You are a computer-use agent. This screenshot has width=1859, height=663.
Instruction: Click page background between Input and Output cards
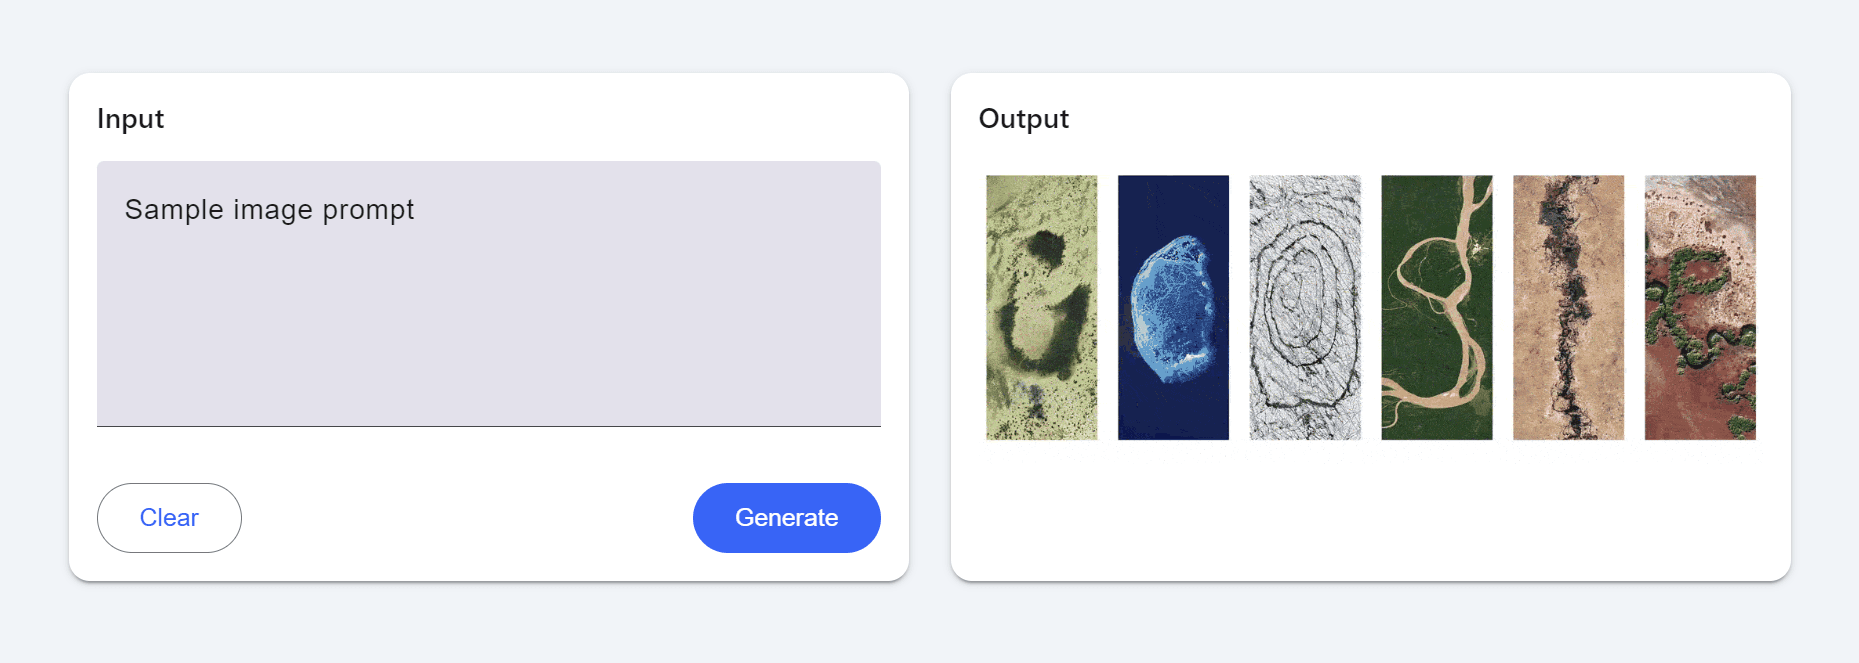click(x=930, y=327)
